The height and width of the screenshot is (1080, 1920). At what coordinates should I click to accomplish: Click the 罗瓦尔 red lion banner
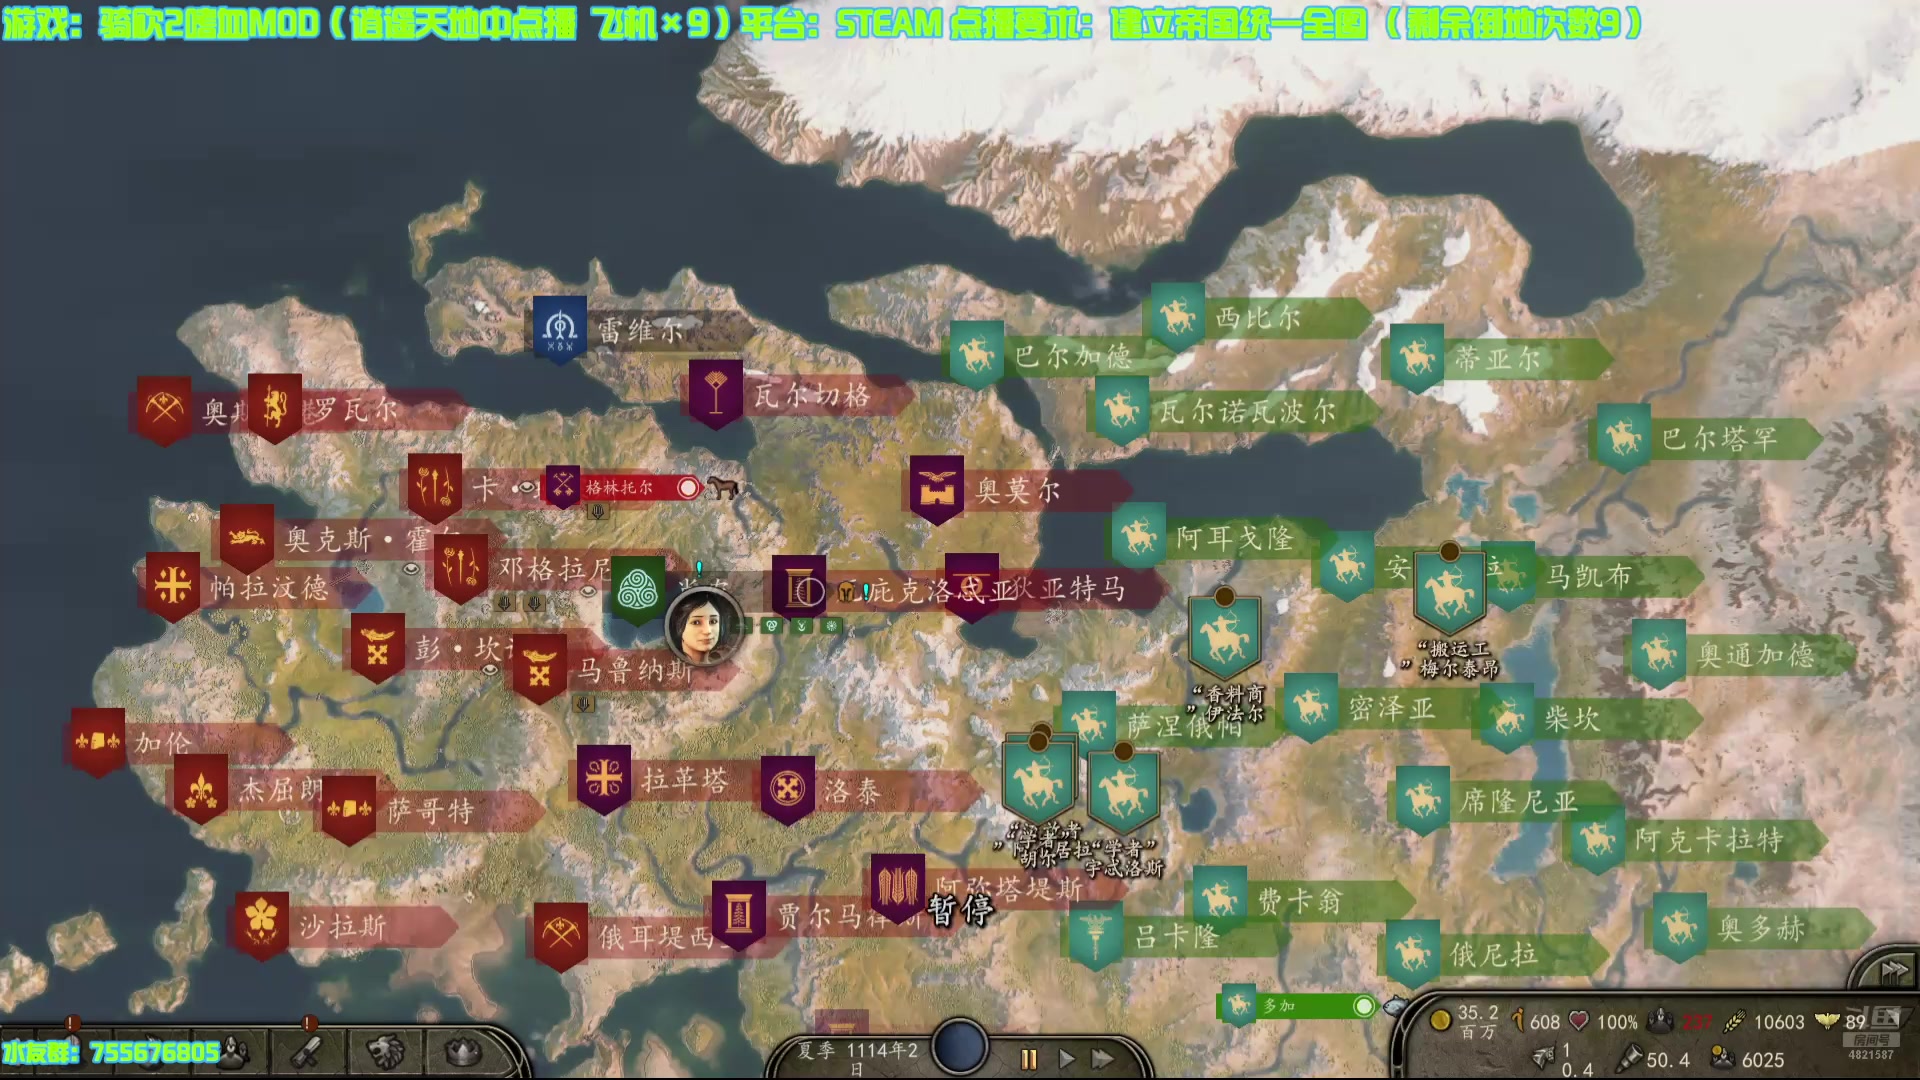(x=275, y=408)
